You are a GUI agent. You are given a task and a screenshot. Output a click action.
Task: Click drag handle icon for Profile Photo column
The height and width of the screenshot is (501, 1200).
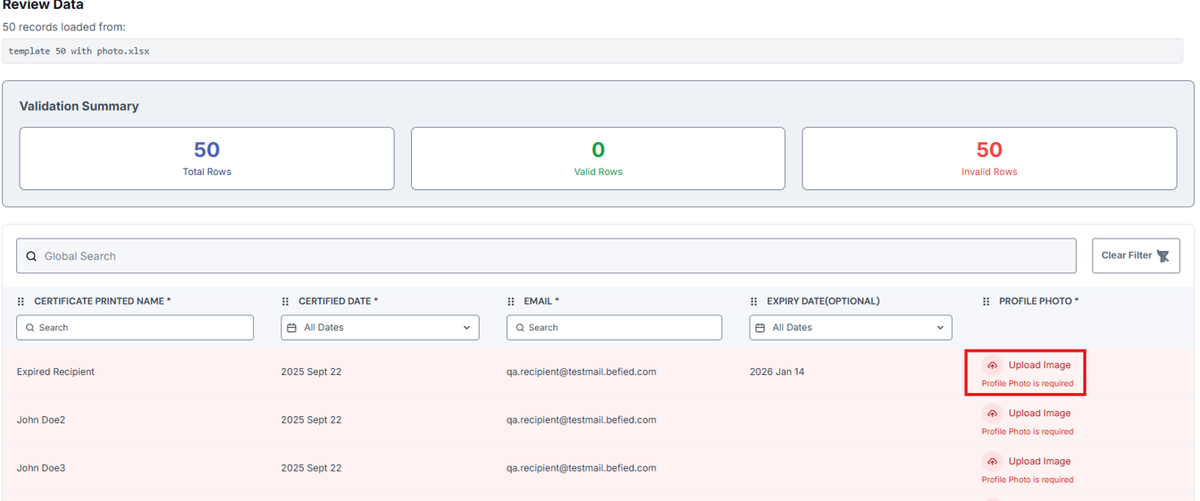click(988, 301)
